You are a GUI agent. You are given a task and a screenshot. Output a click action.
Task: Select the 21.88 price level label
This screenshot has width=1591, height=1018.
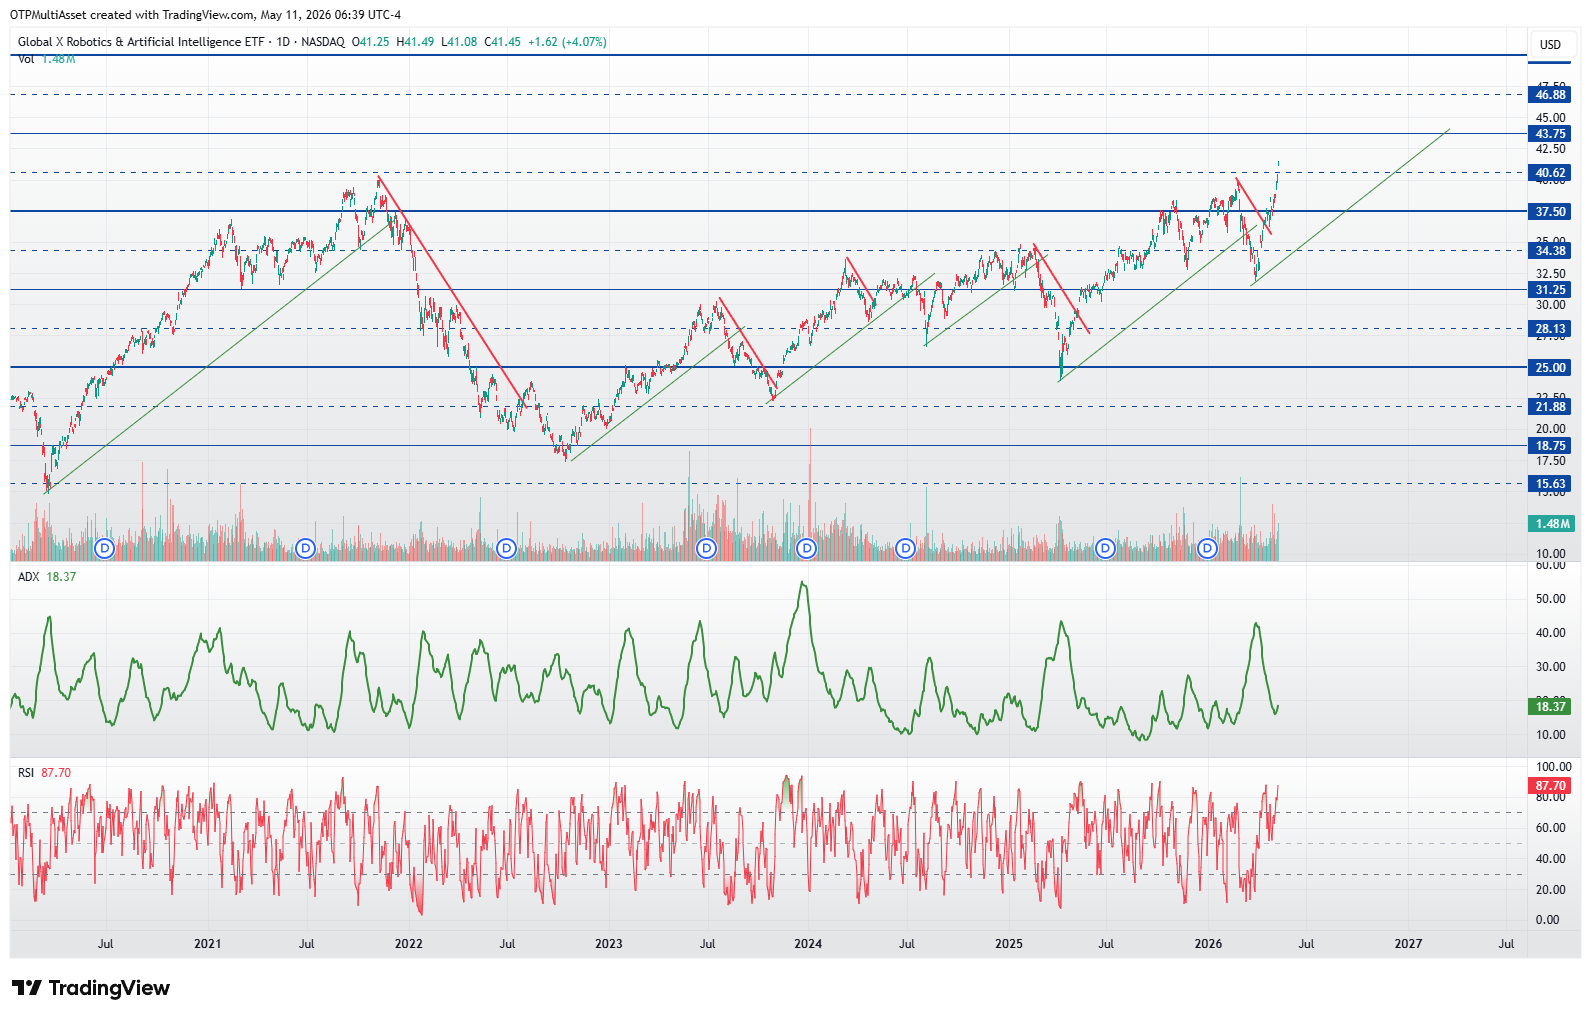pyautogui.click(x=1550, y=407)
